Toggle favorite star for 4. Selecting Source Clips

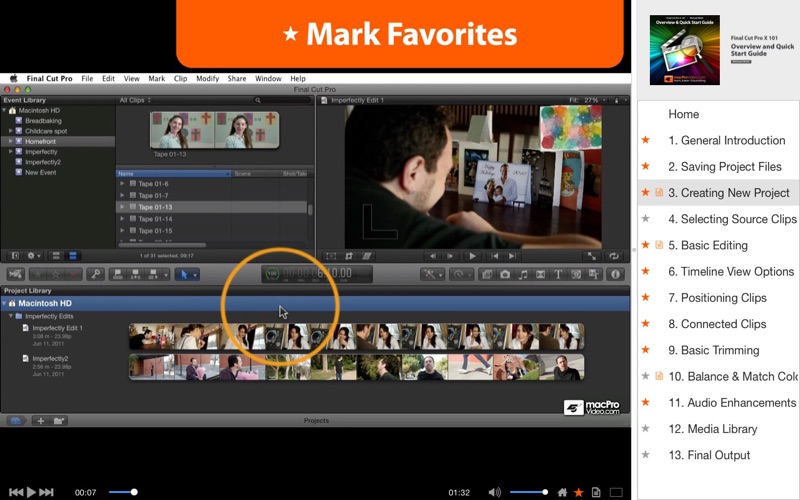coord(645,219)
